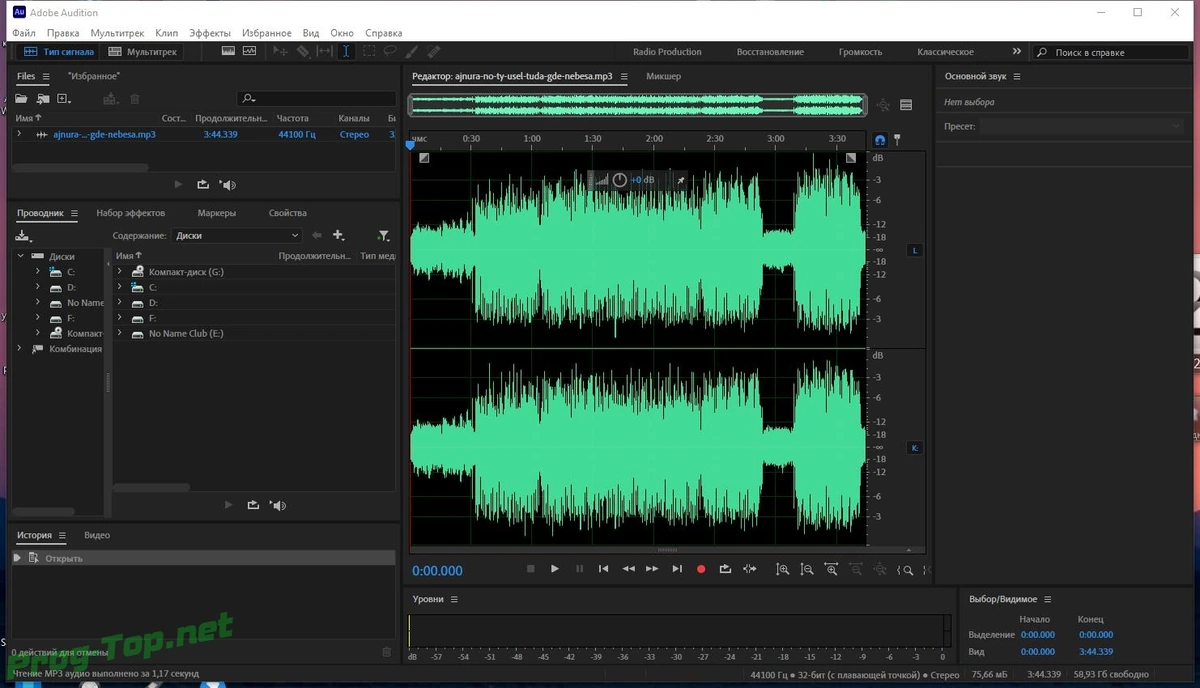Image resolution: width=1200 pixels, height=688 pixels.
Task: Select the Lasso Selection tool
Action: (x=390, y=51)
